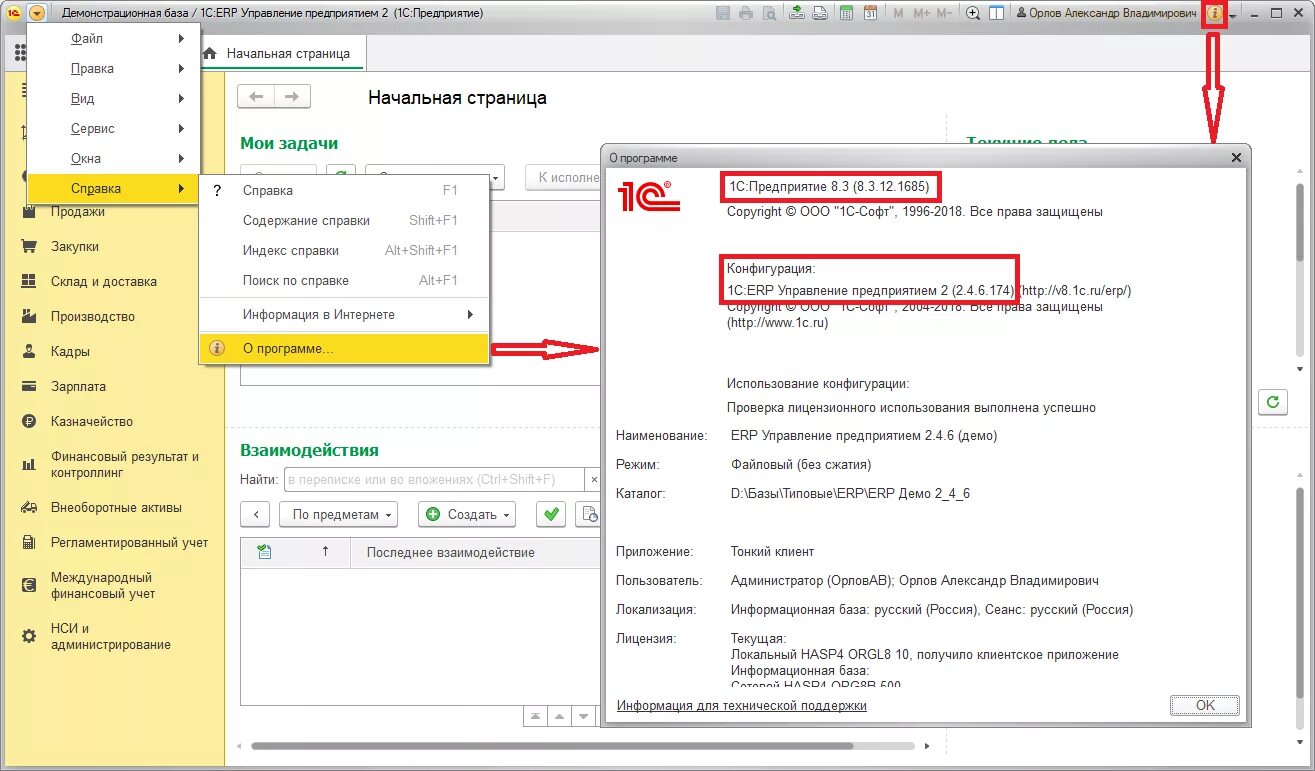Viewport: 1315px width, 771px height.
Task: Click the zoom magnifier icon in the title toolbar
Action: pos(973,13)
